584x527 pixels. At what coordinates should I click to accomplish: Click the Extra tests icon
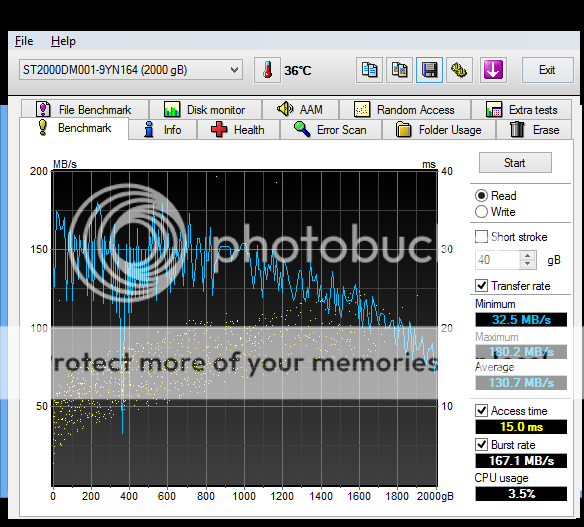tap(494, 109)
